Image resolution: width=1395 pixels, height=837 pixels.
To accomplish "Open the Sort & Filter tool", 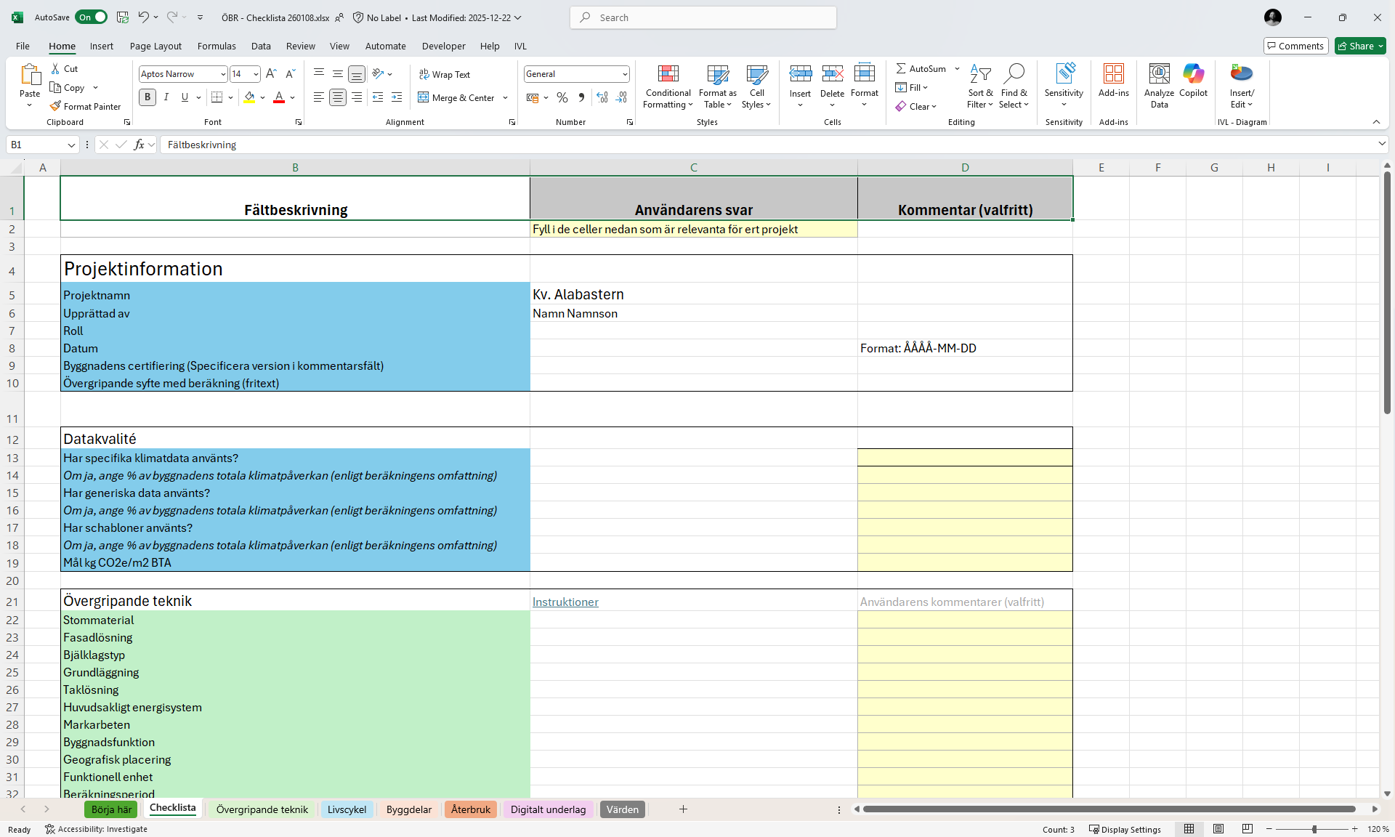I will click(x=980, y=87).
